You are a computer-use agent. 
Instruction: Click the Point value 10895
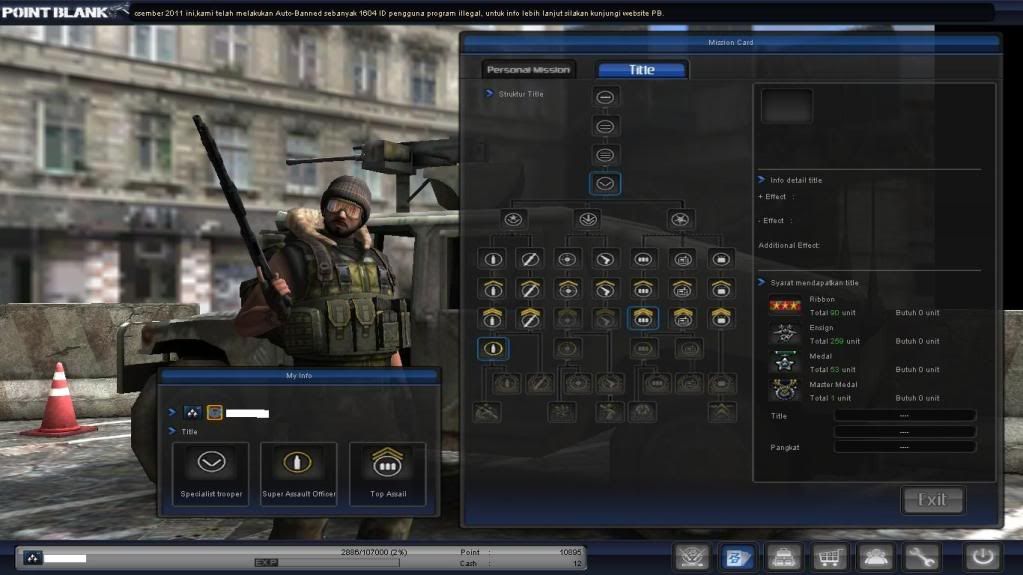[570, 552]
